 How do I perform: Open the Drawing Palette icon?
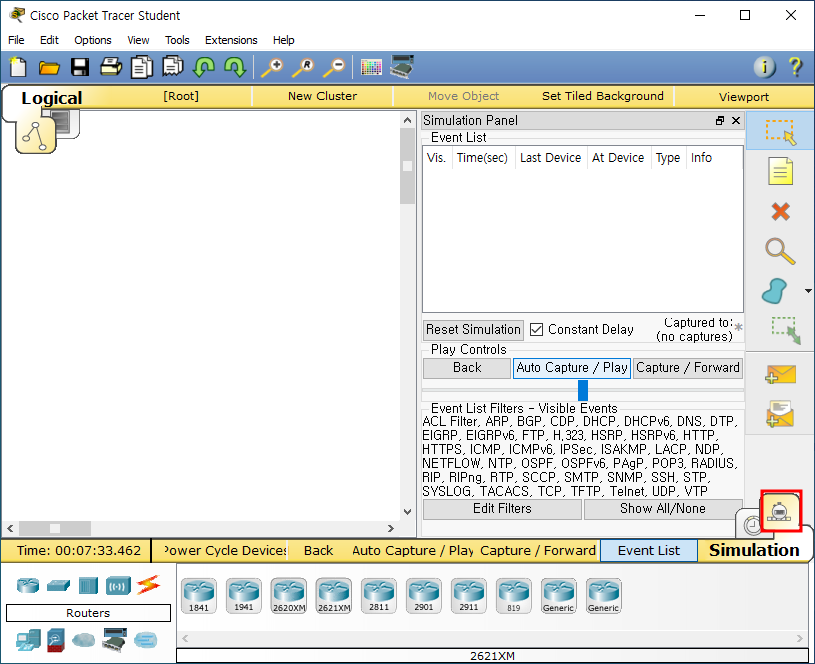tap(371, 68)
